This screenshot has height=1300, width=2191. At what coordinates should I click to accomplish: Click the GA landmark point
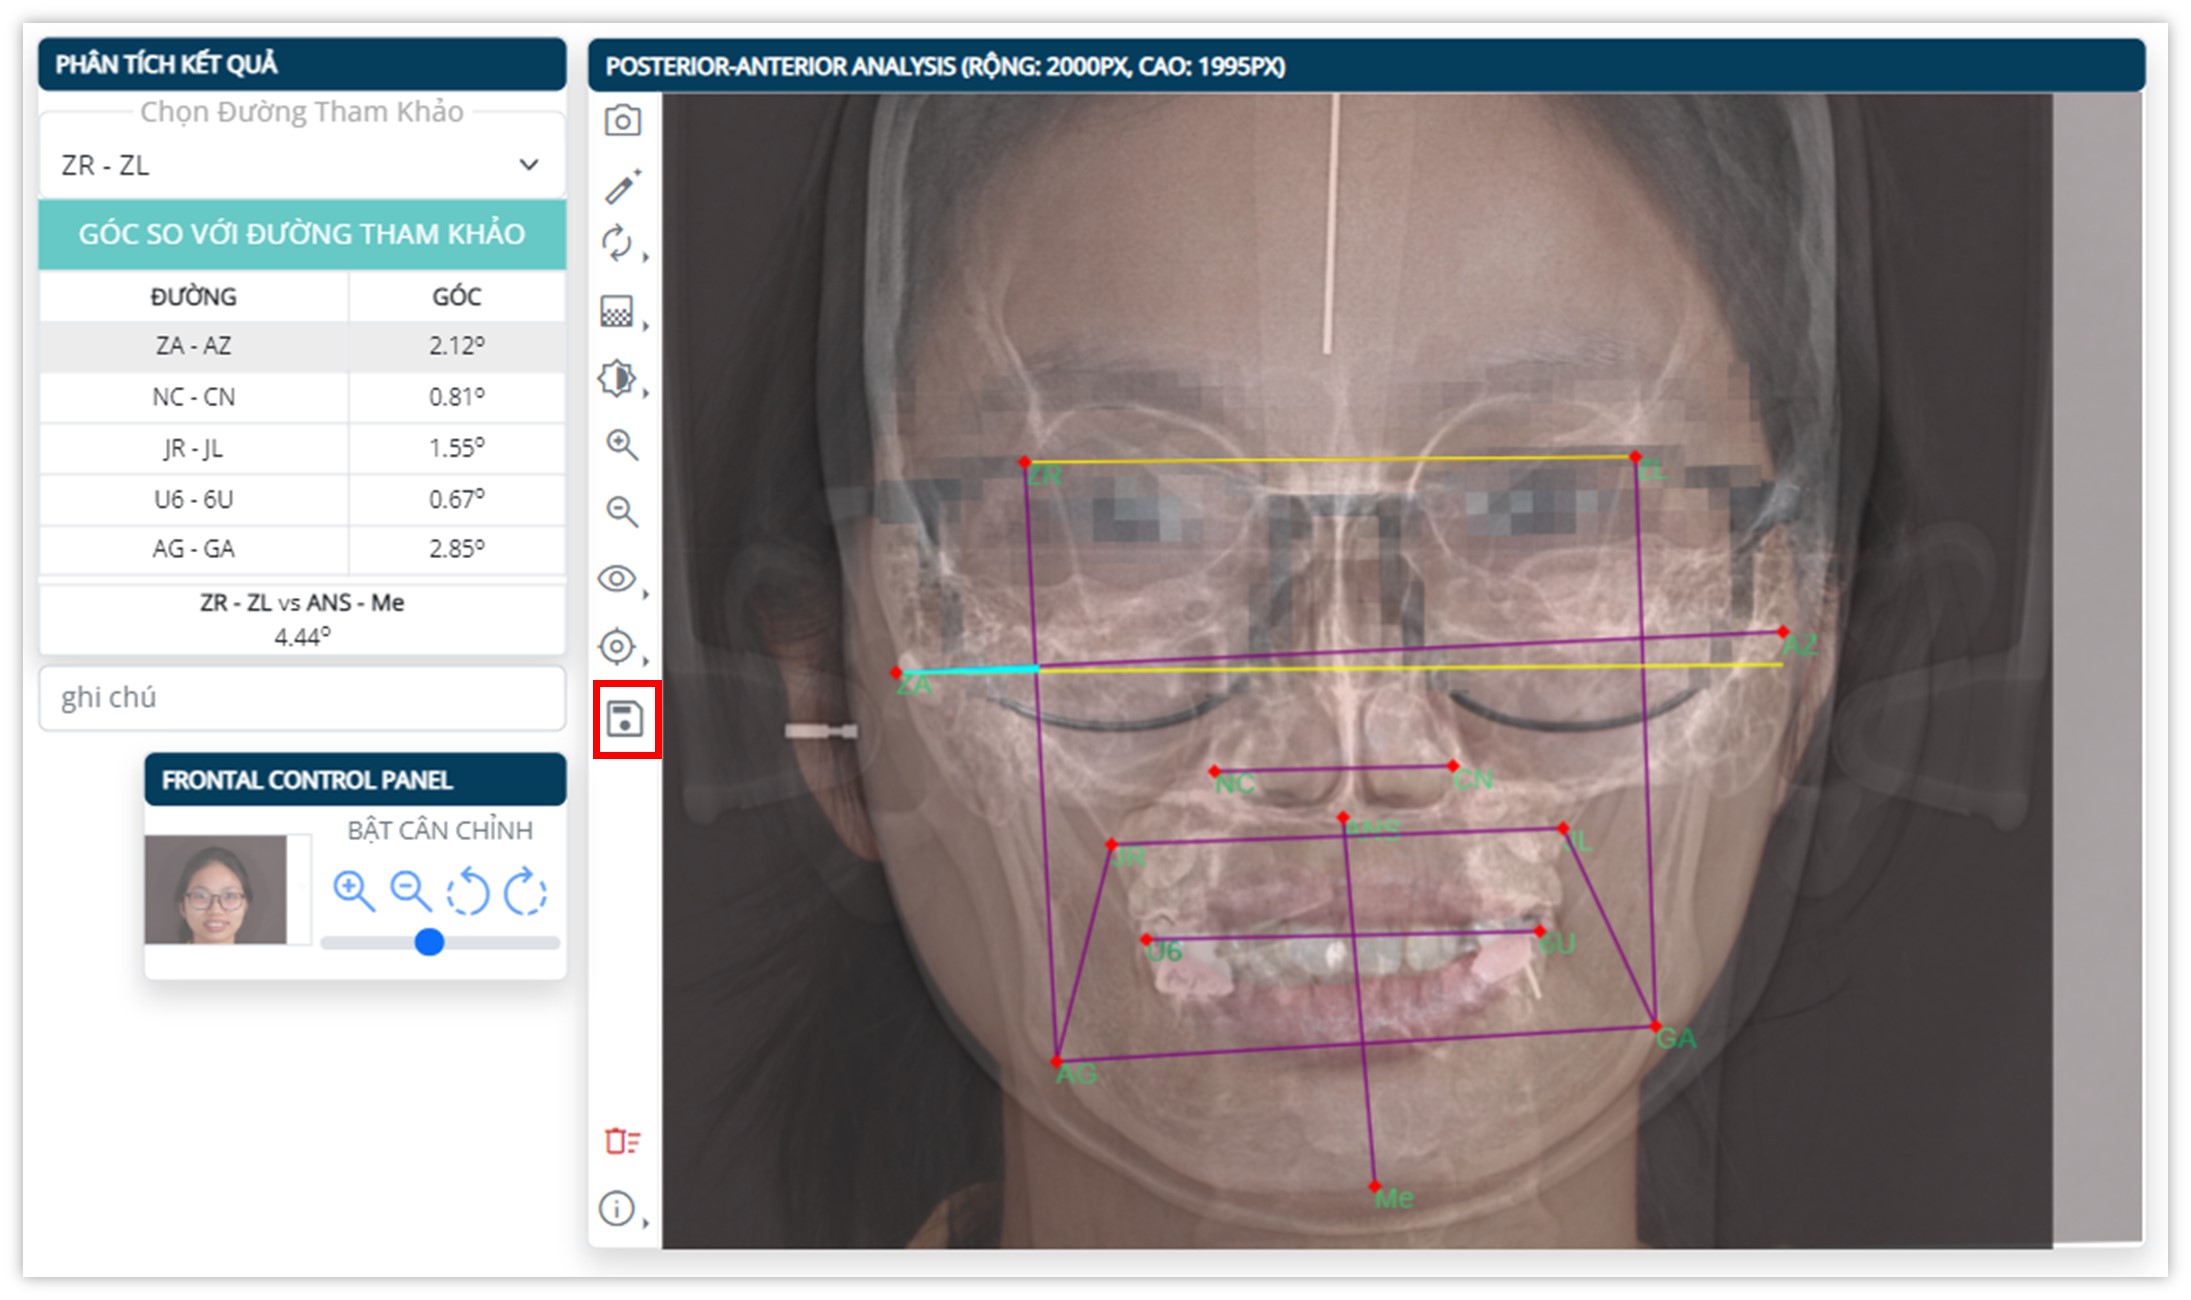point(1655,1026)
